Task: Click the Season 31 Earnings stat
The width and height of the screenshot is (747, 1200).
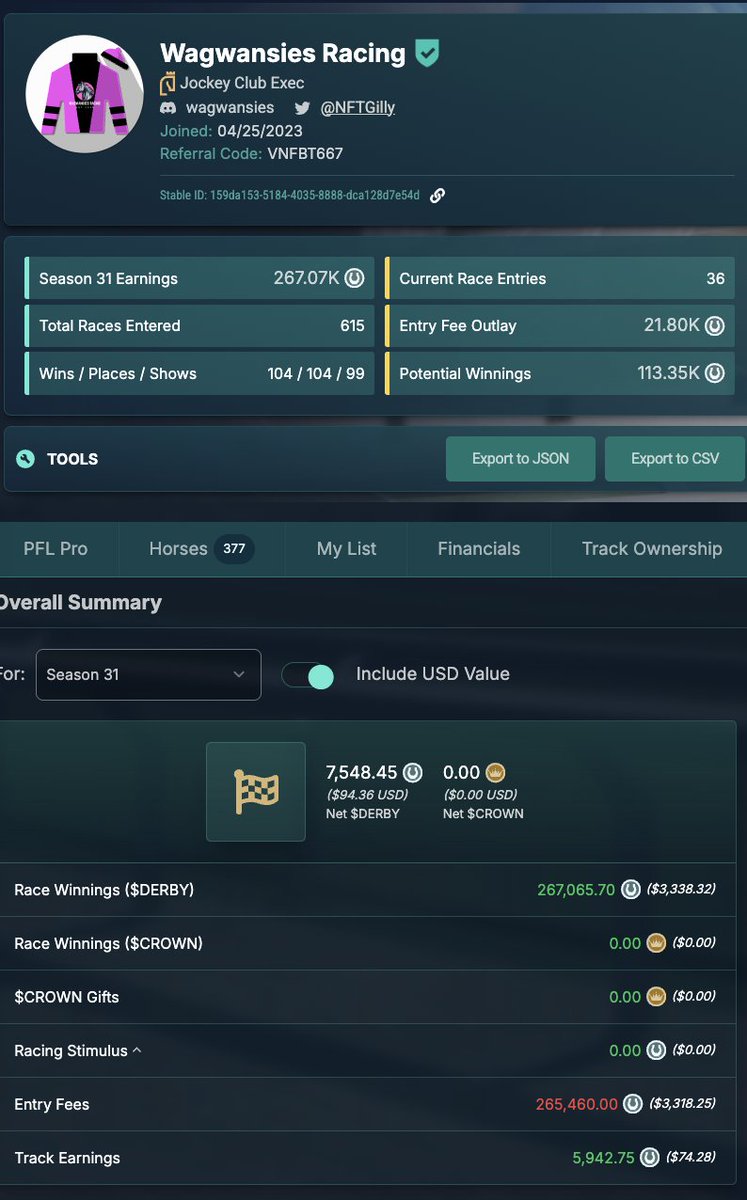Action: coord(200,278)
